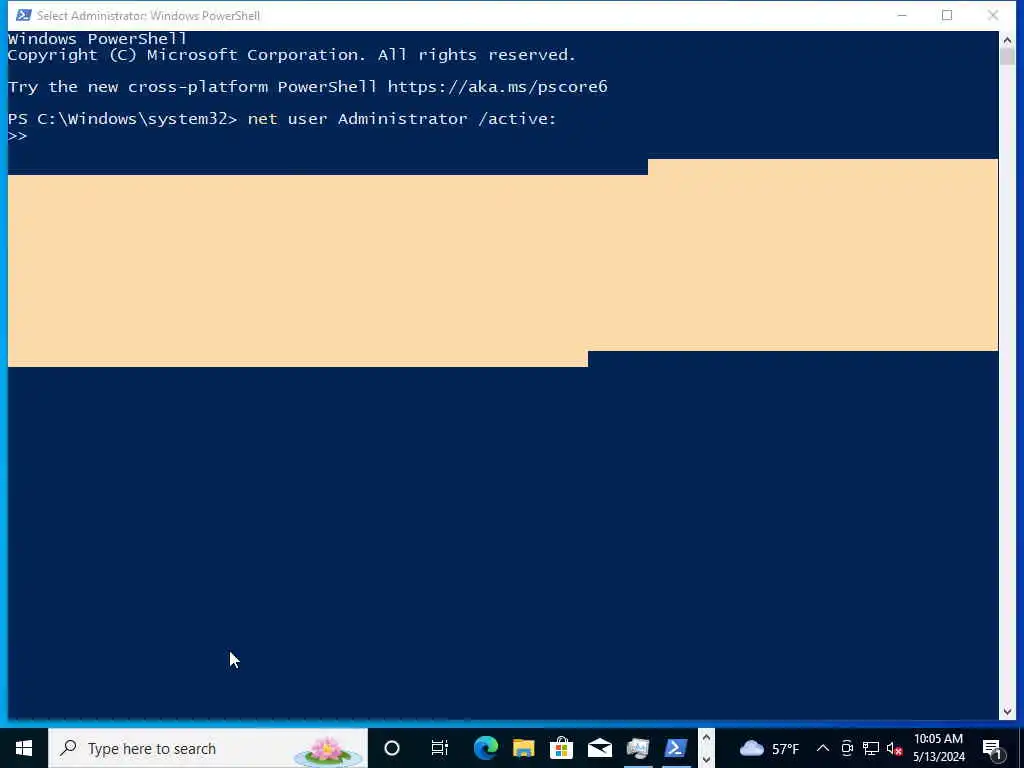Open Microsoft Store from the taskbar
The height and width of the screenshot is (768, 1024).
[562, 748]
